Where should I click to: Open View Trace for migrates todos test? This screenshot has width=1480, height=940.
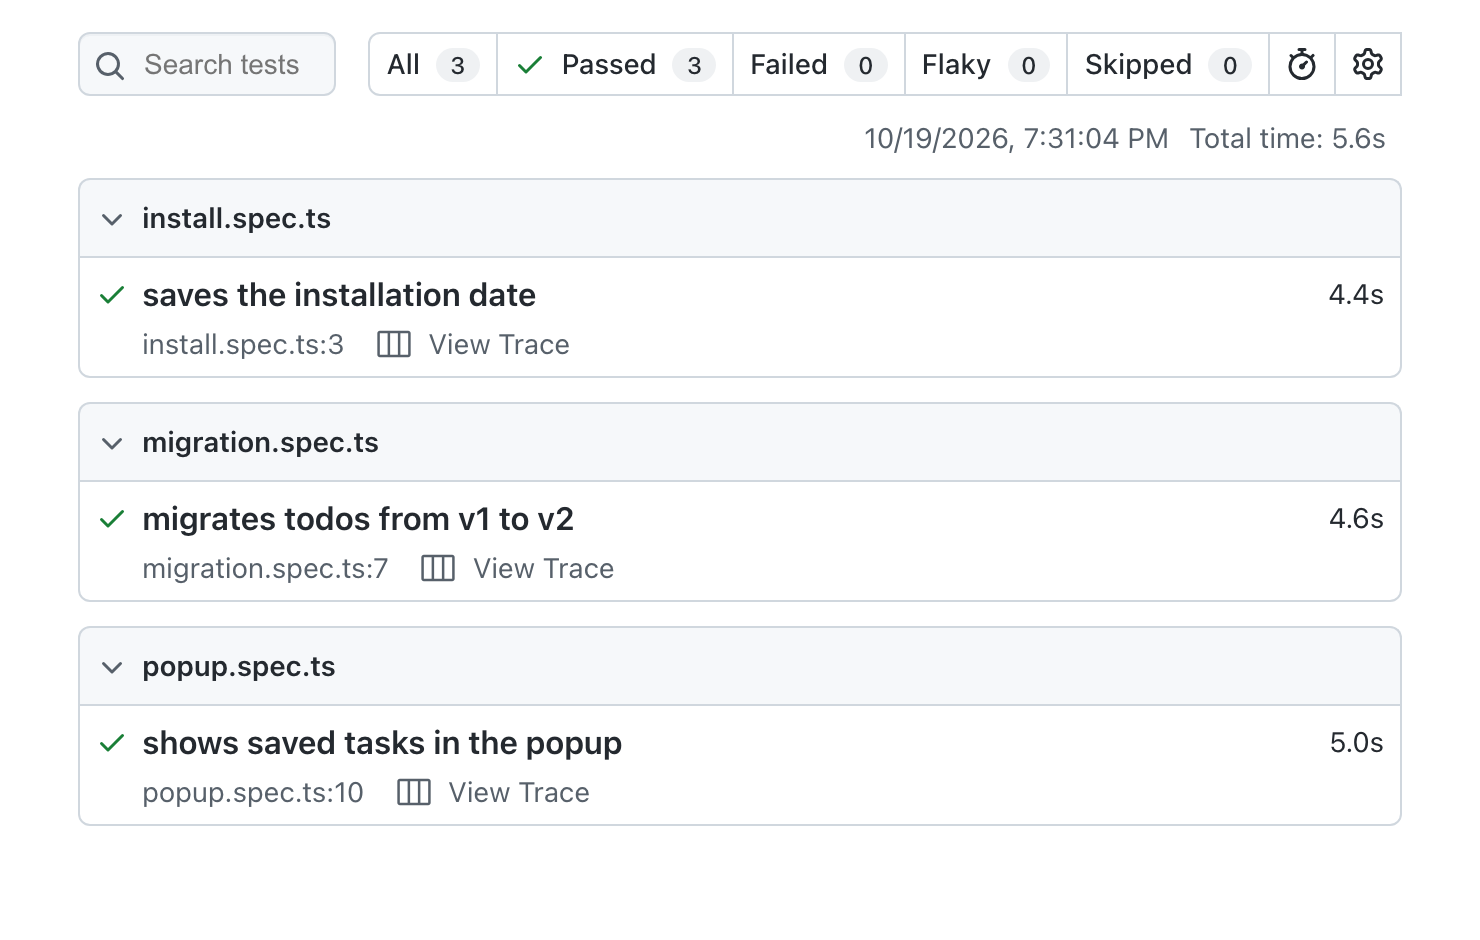click(x=543, y=569)
